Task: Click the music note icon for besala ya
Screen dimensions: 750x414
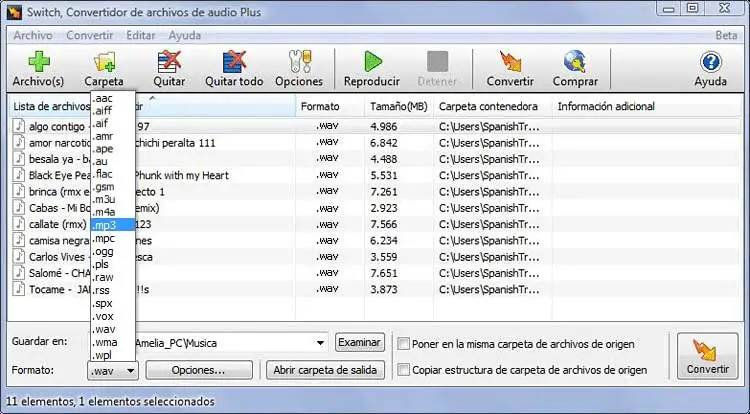Action: (19, 158)
